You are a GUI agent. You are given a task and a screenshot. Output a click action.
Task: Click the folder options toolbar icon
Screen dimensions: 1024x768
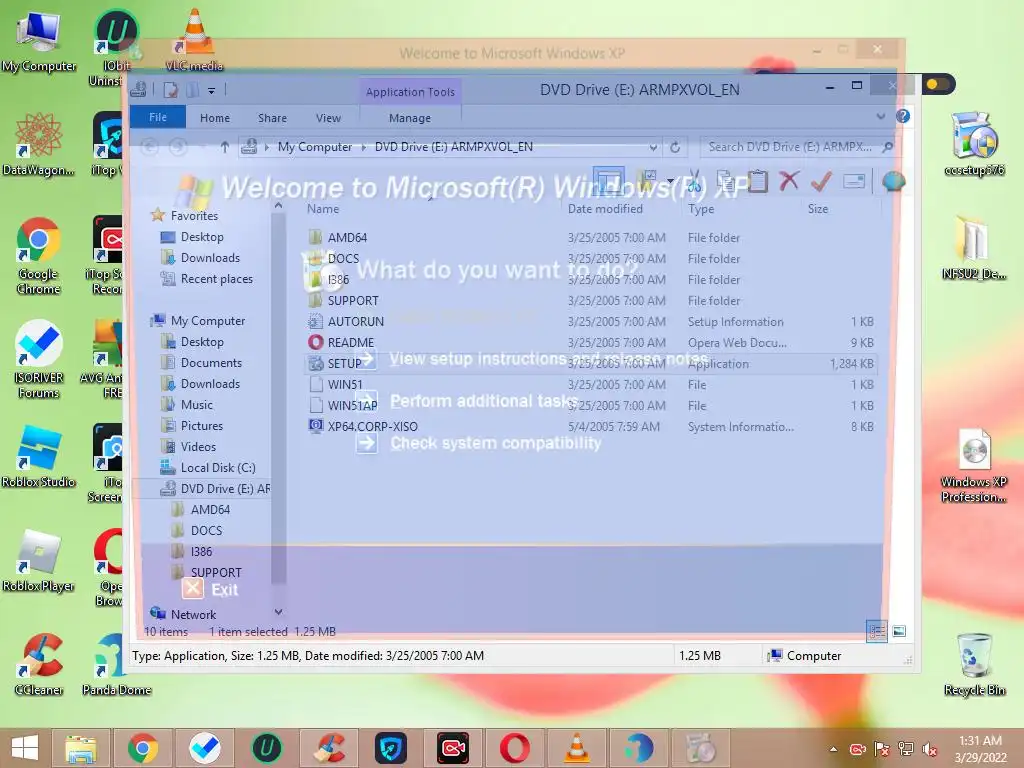[647, 179]
